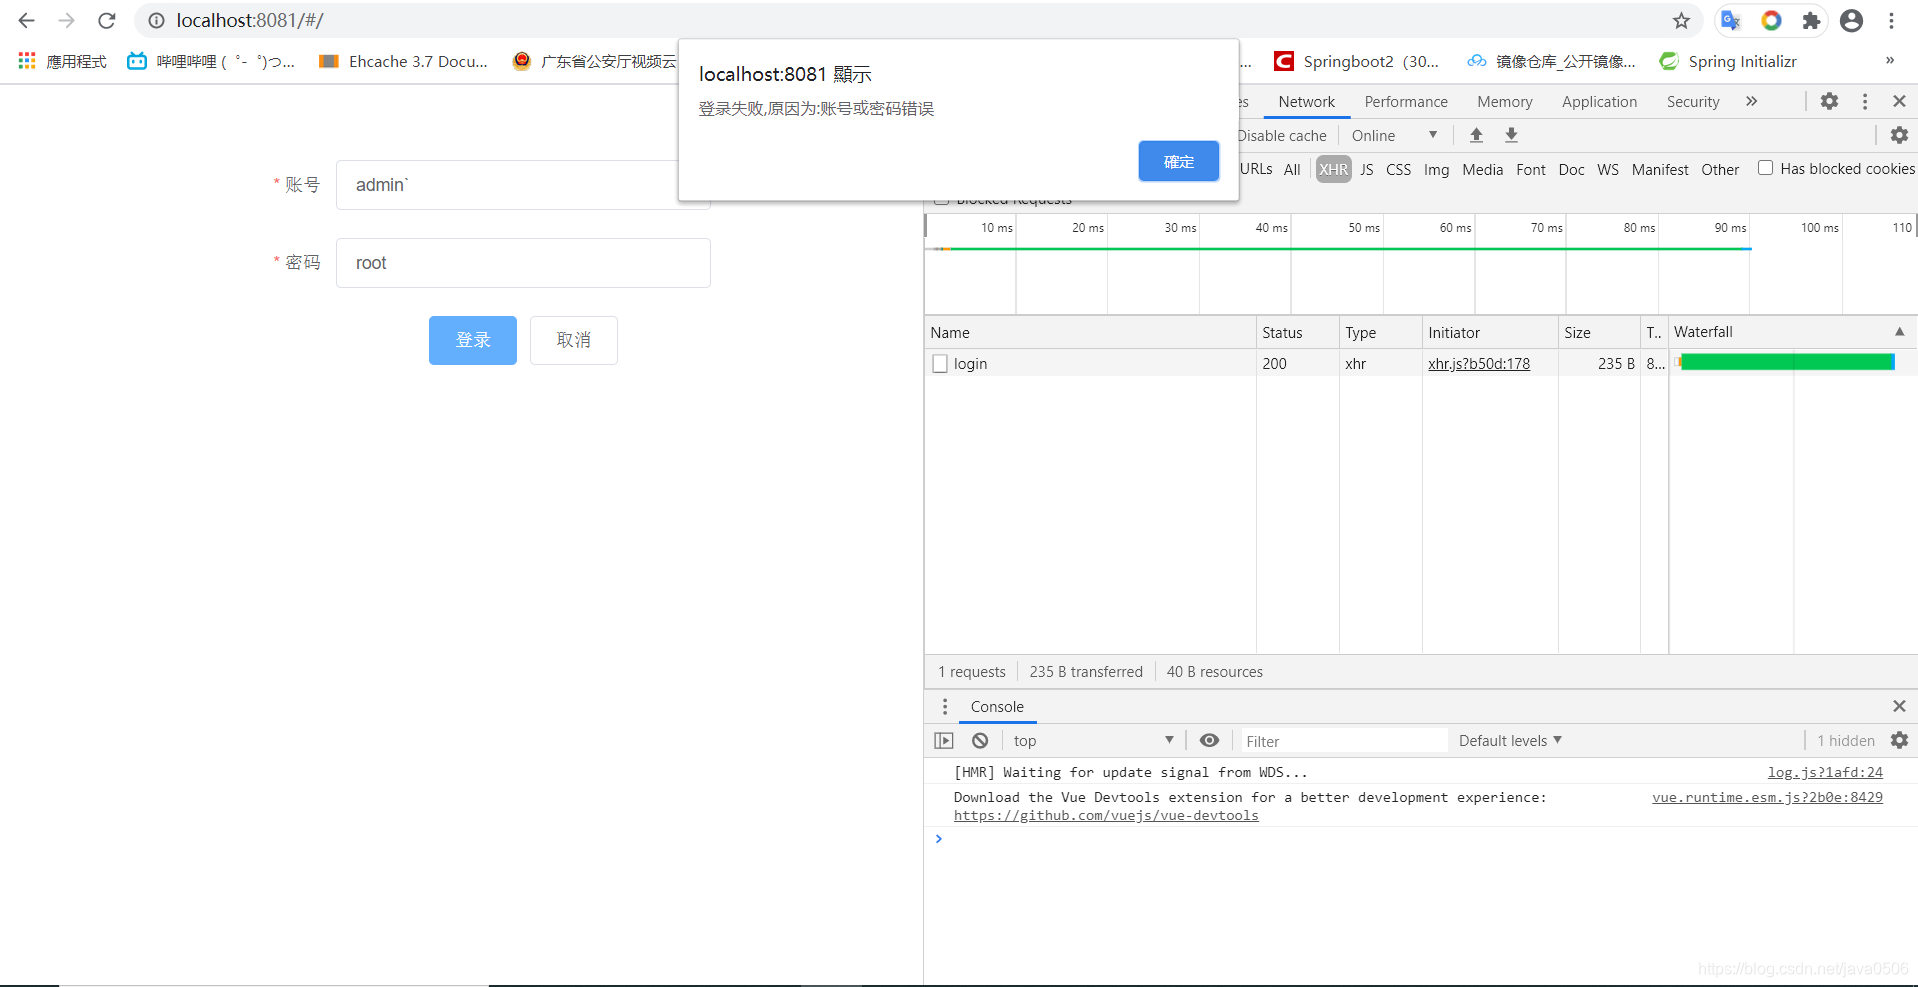Click the export HAR download arrow icon

(1511, 135)
